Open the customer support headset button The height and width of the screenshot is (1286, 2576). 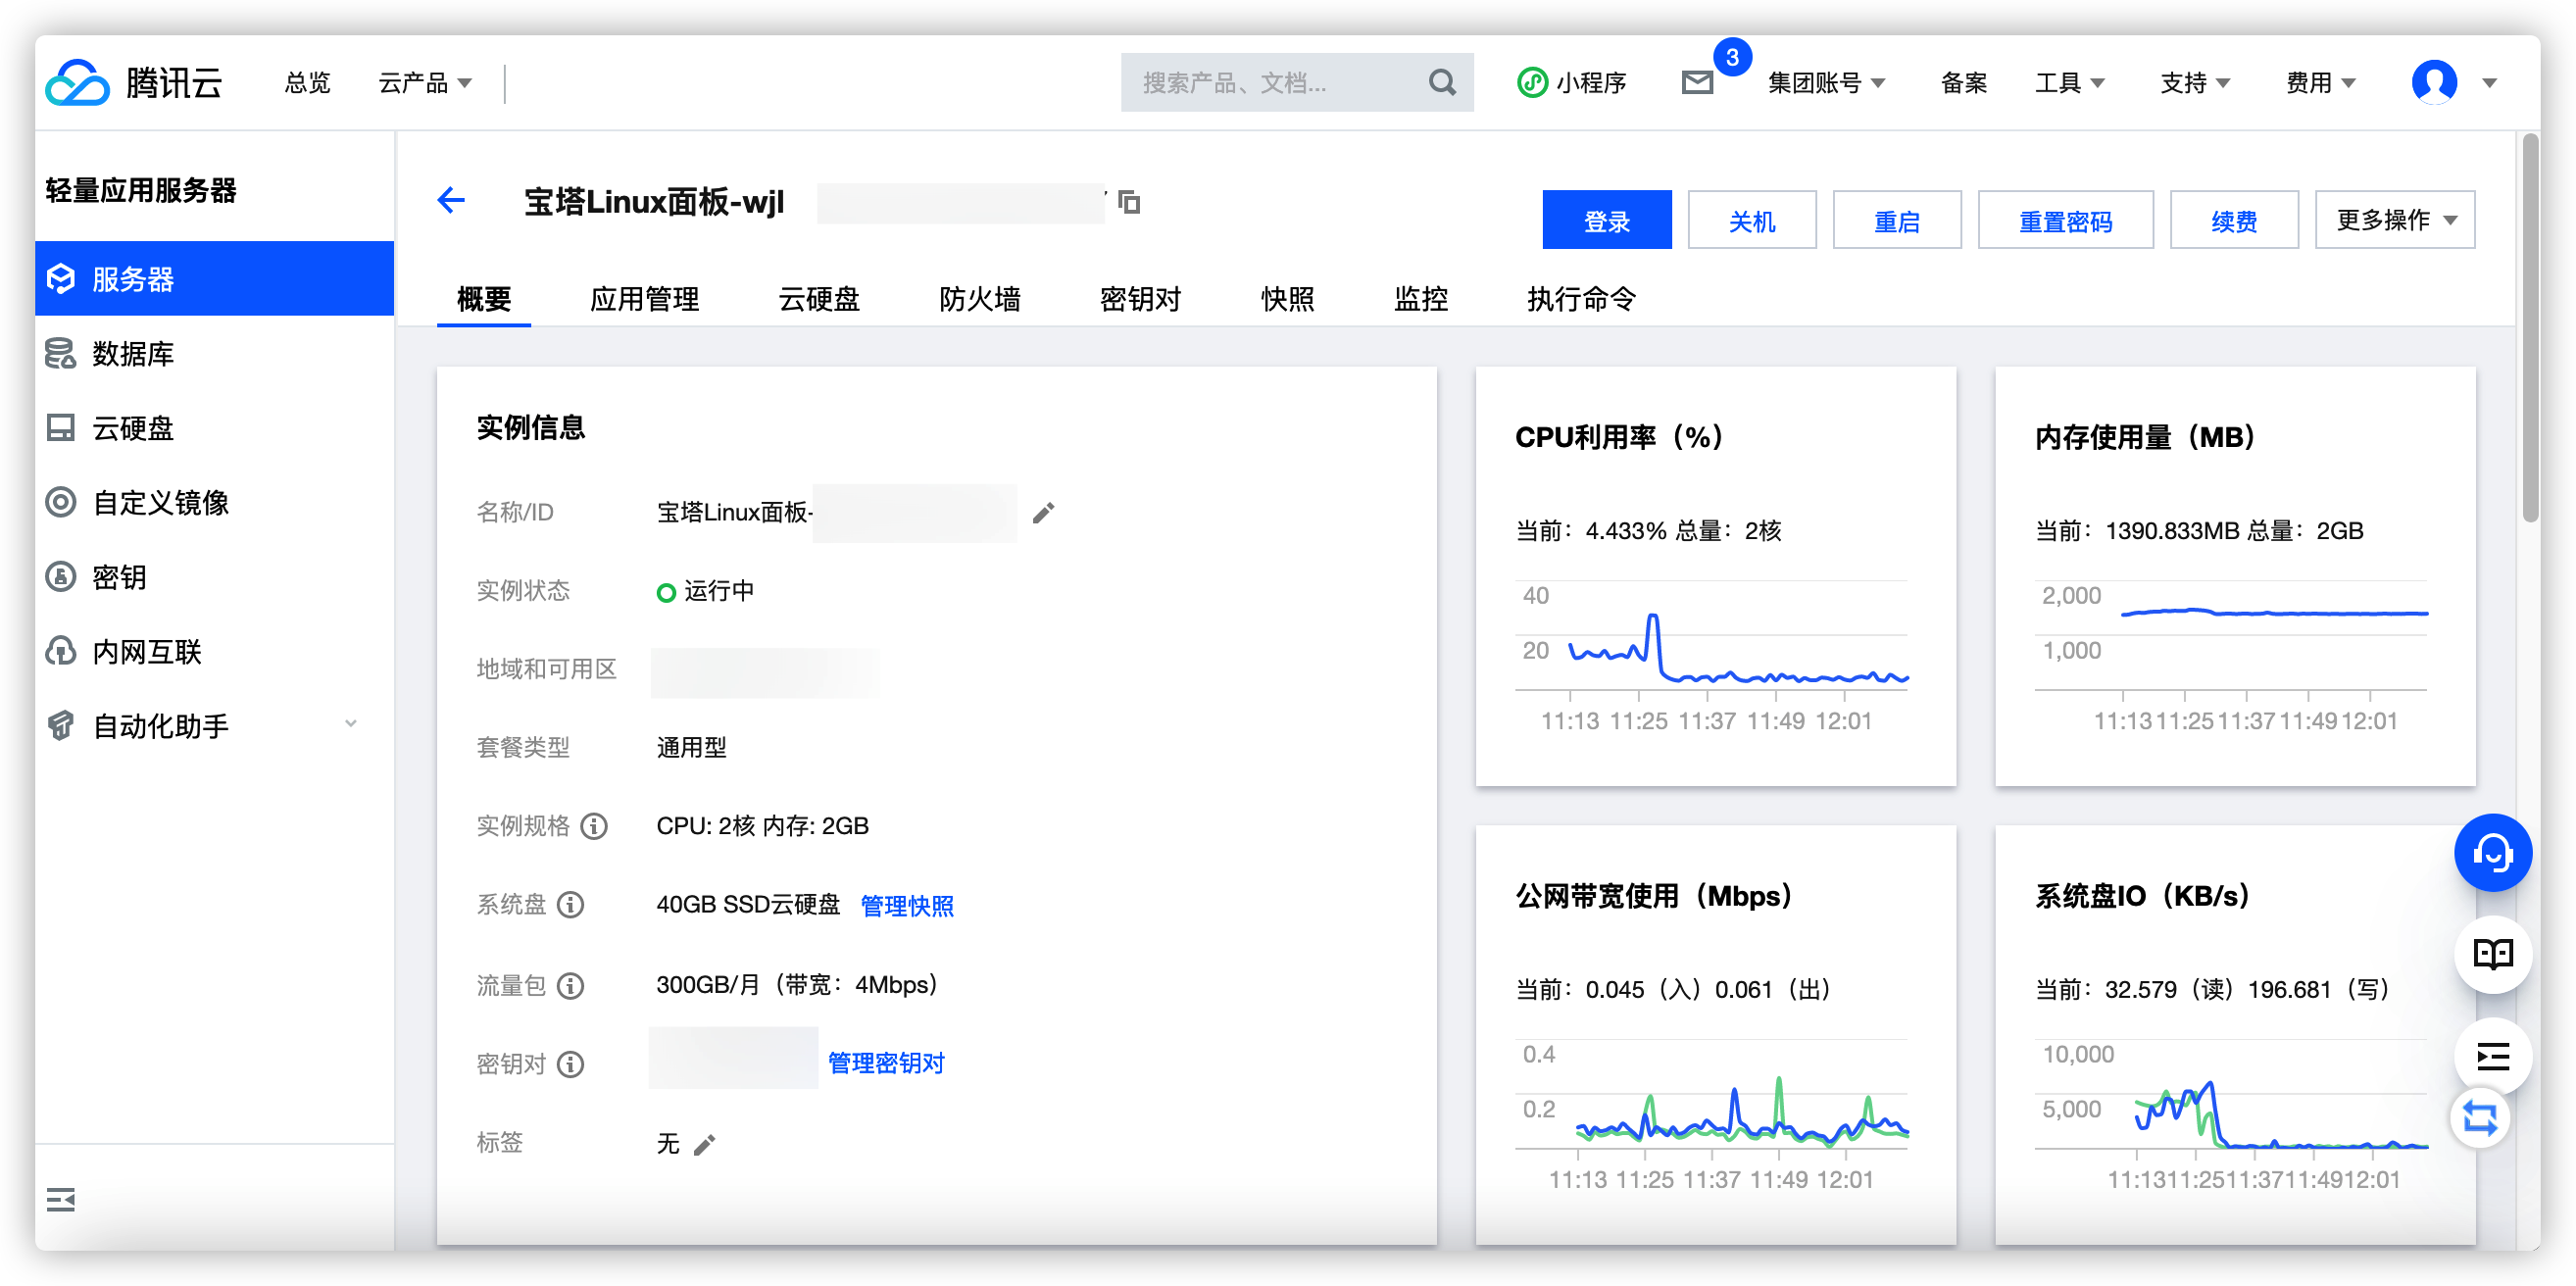(x=2492, y=853)
